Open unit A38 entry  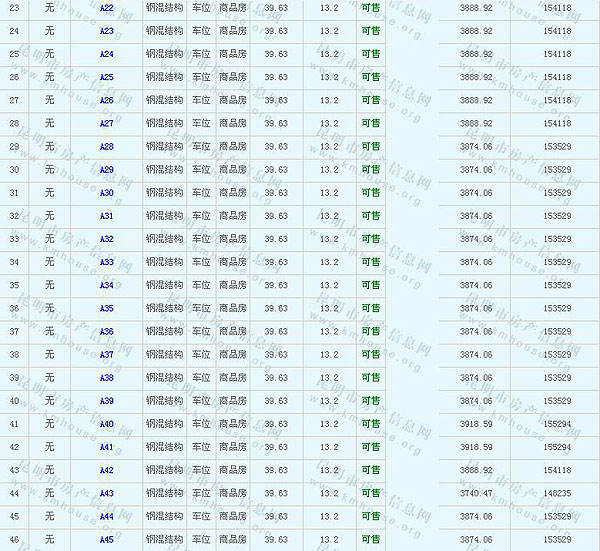tap(107, 378)
